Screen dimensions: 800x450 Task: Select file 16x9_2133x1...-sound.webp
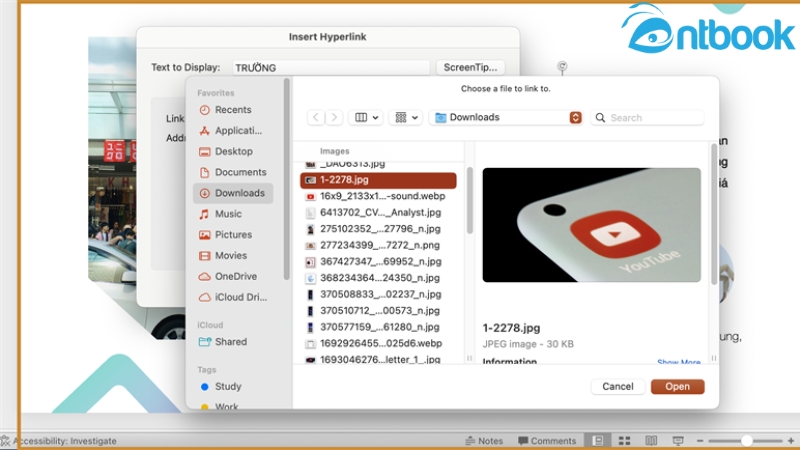coord(378,196)
